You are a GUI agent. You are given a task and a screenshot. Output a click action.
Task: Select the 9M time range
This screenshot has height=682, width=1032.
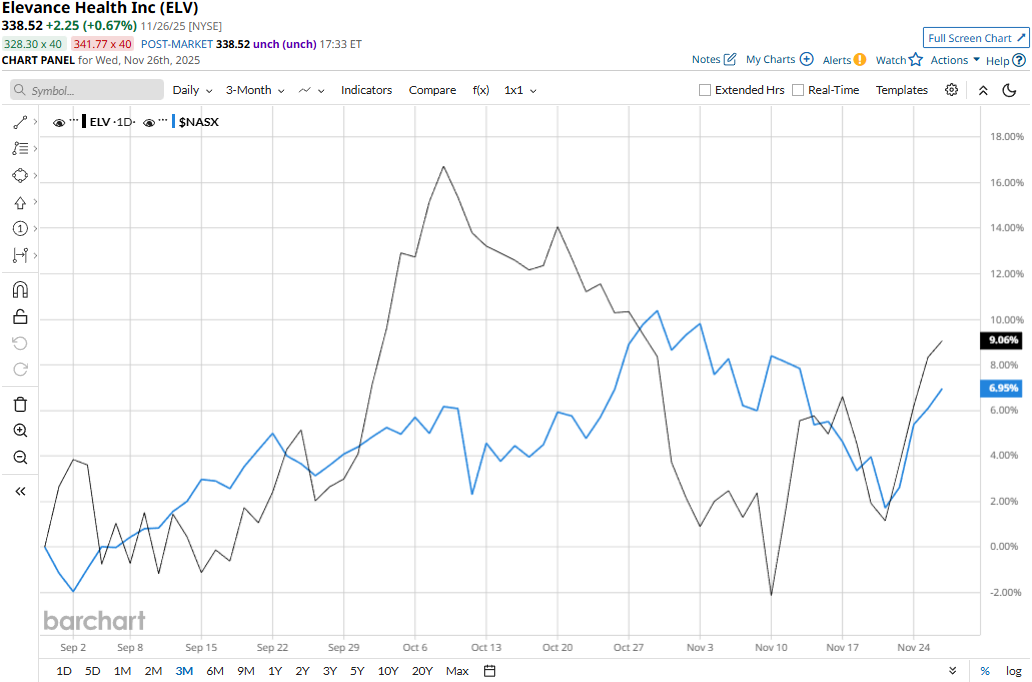(x=245, y=671)
